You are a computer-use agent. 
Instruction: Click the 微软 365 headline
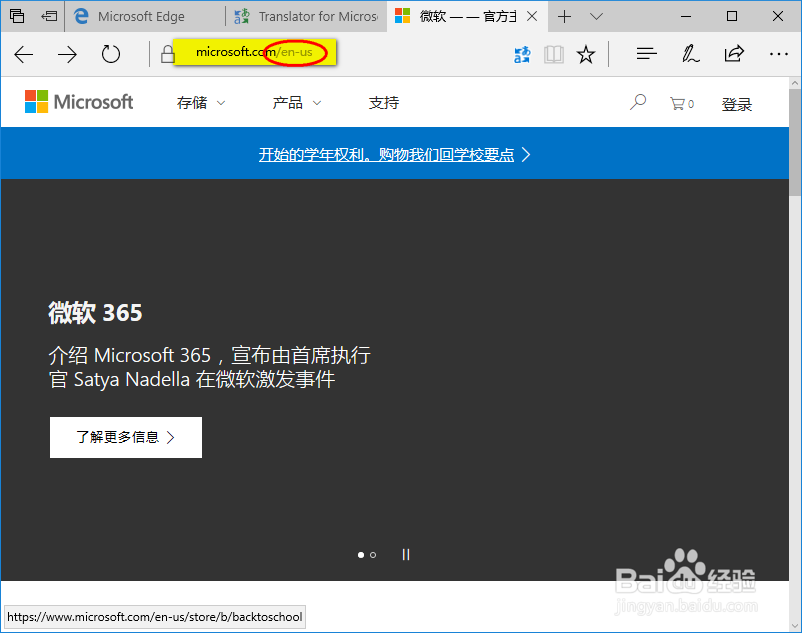coord(95,312)
